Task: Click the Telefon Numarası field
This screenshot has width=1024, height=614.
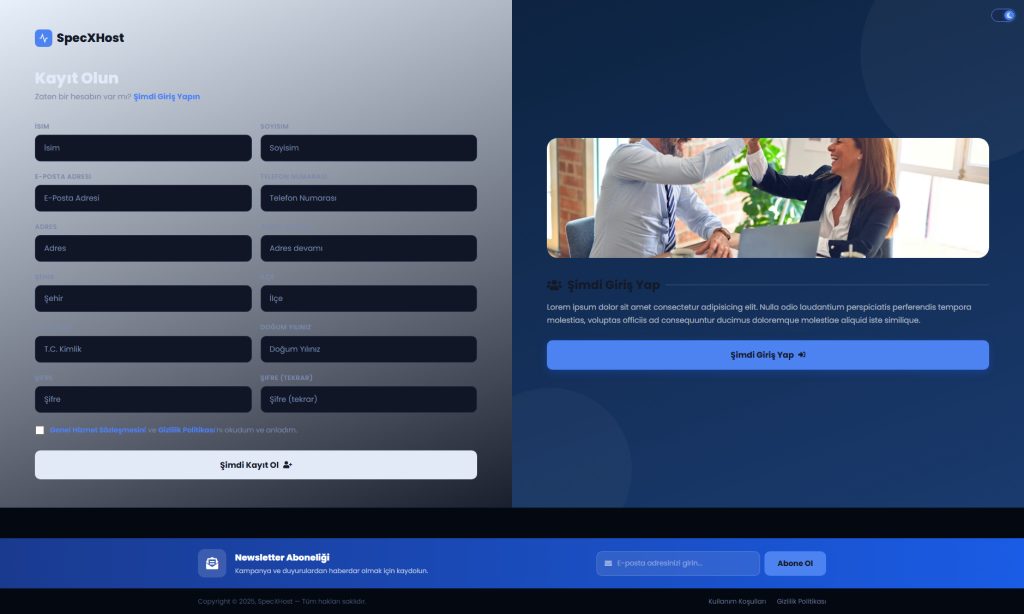Action: pos(368,198)
